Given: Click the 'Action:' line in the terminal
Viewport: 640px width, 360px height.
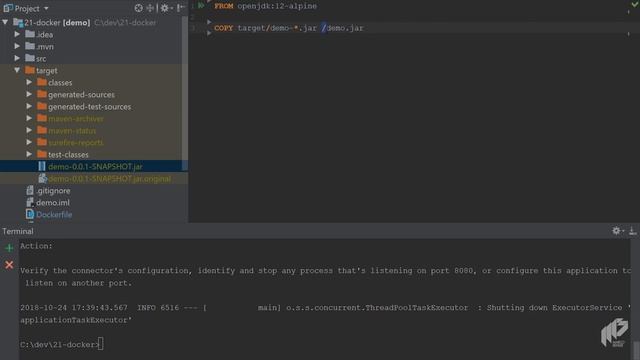Looking at the screenshot, I should pyautogui.click(x=36, y=246).
